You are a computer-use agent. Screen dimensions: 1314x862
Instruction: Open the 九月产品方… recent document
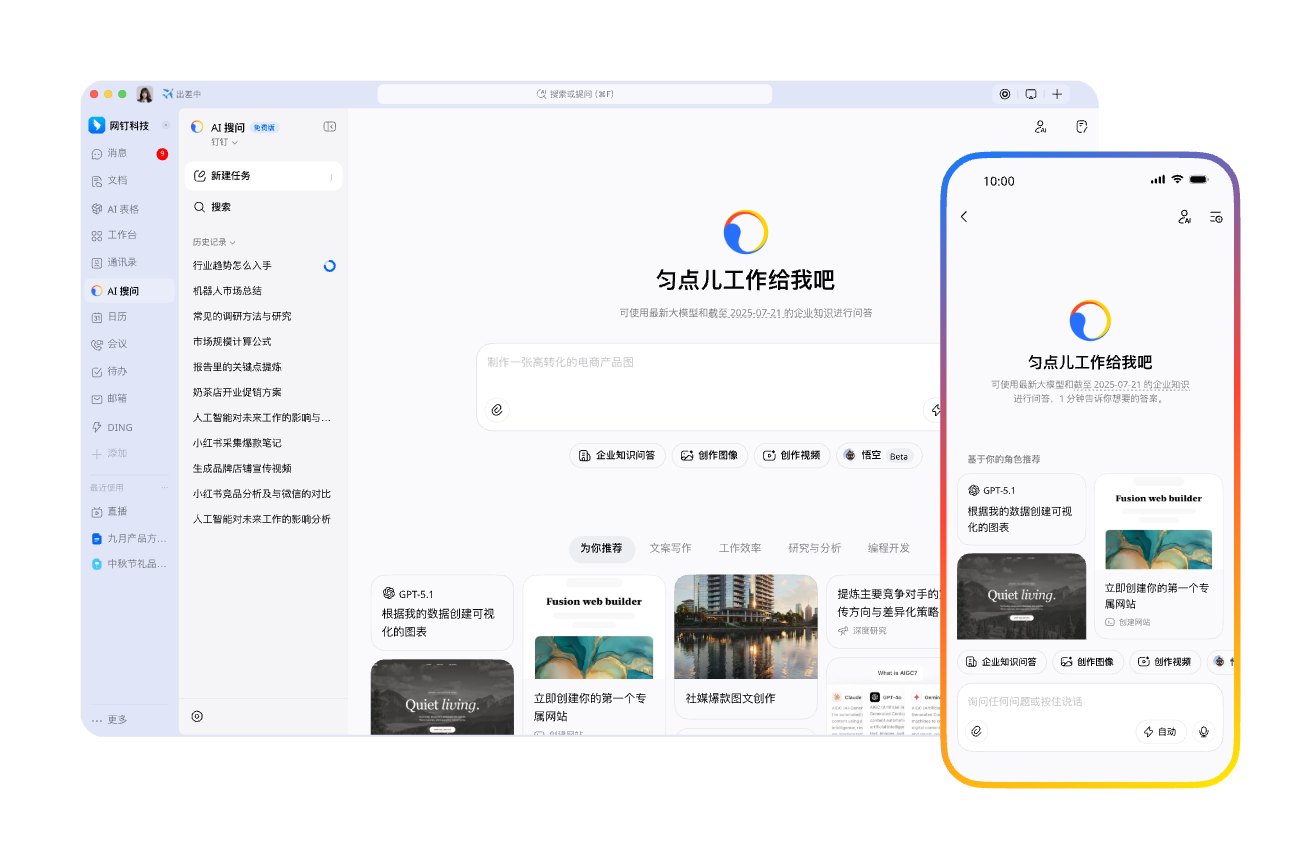(127, 538)
